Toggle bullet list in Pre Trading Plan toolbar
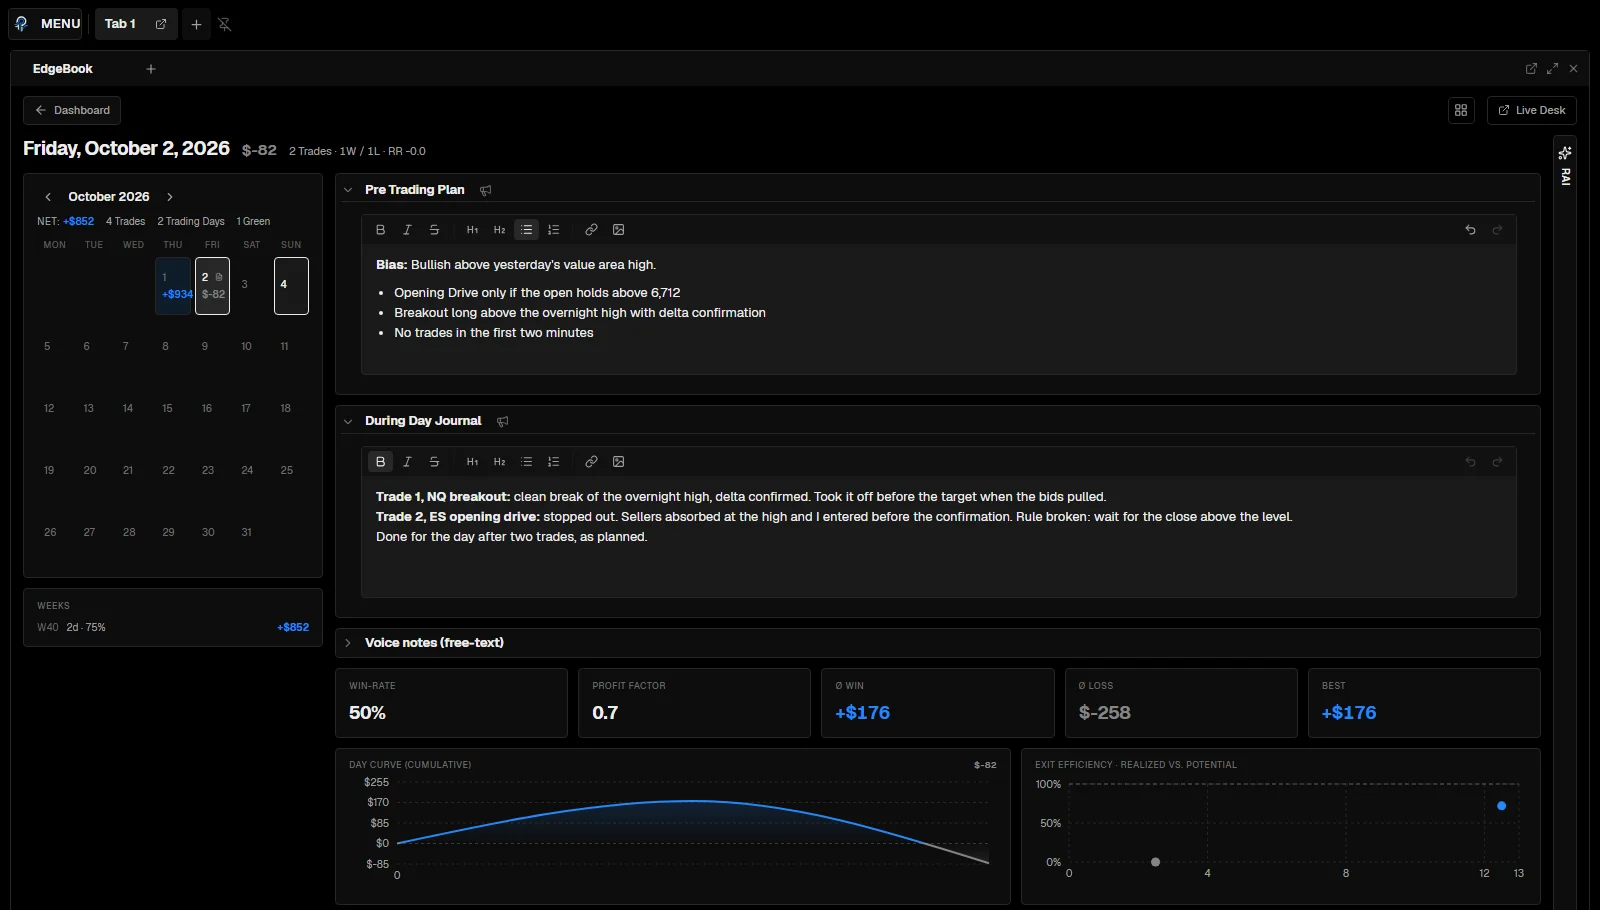 (x=526, y=230)
